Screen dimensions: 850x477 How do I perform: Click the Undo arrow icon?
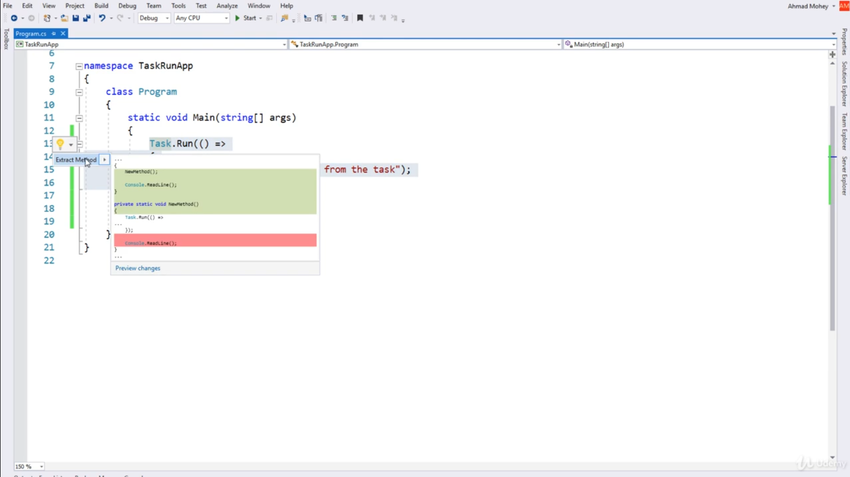click(102, 18)
